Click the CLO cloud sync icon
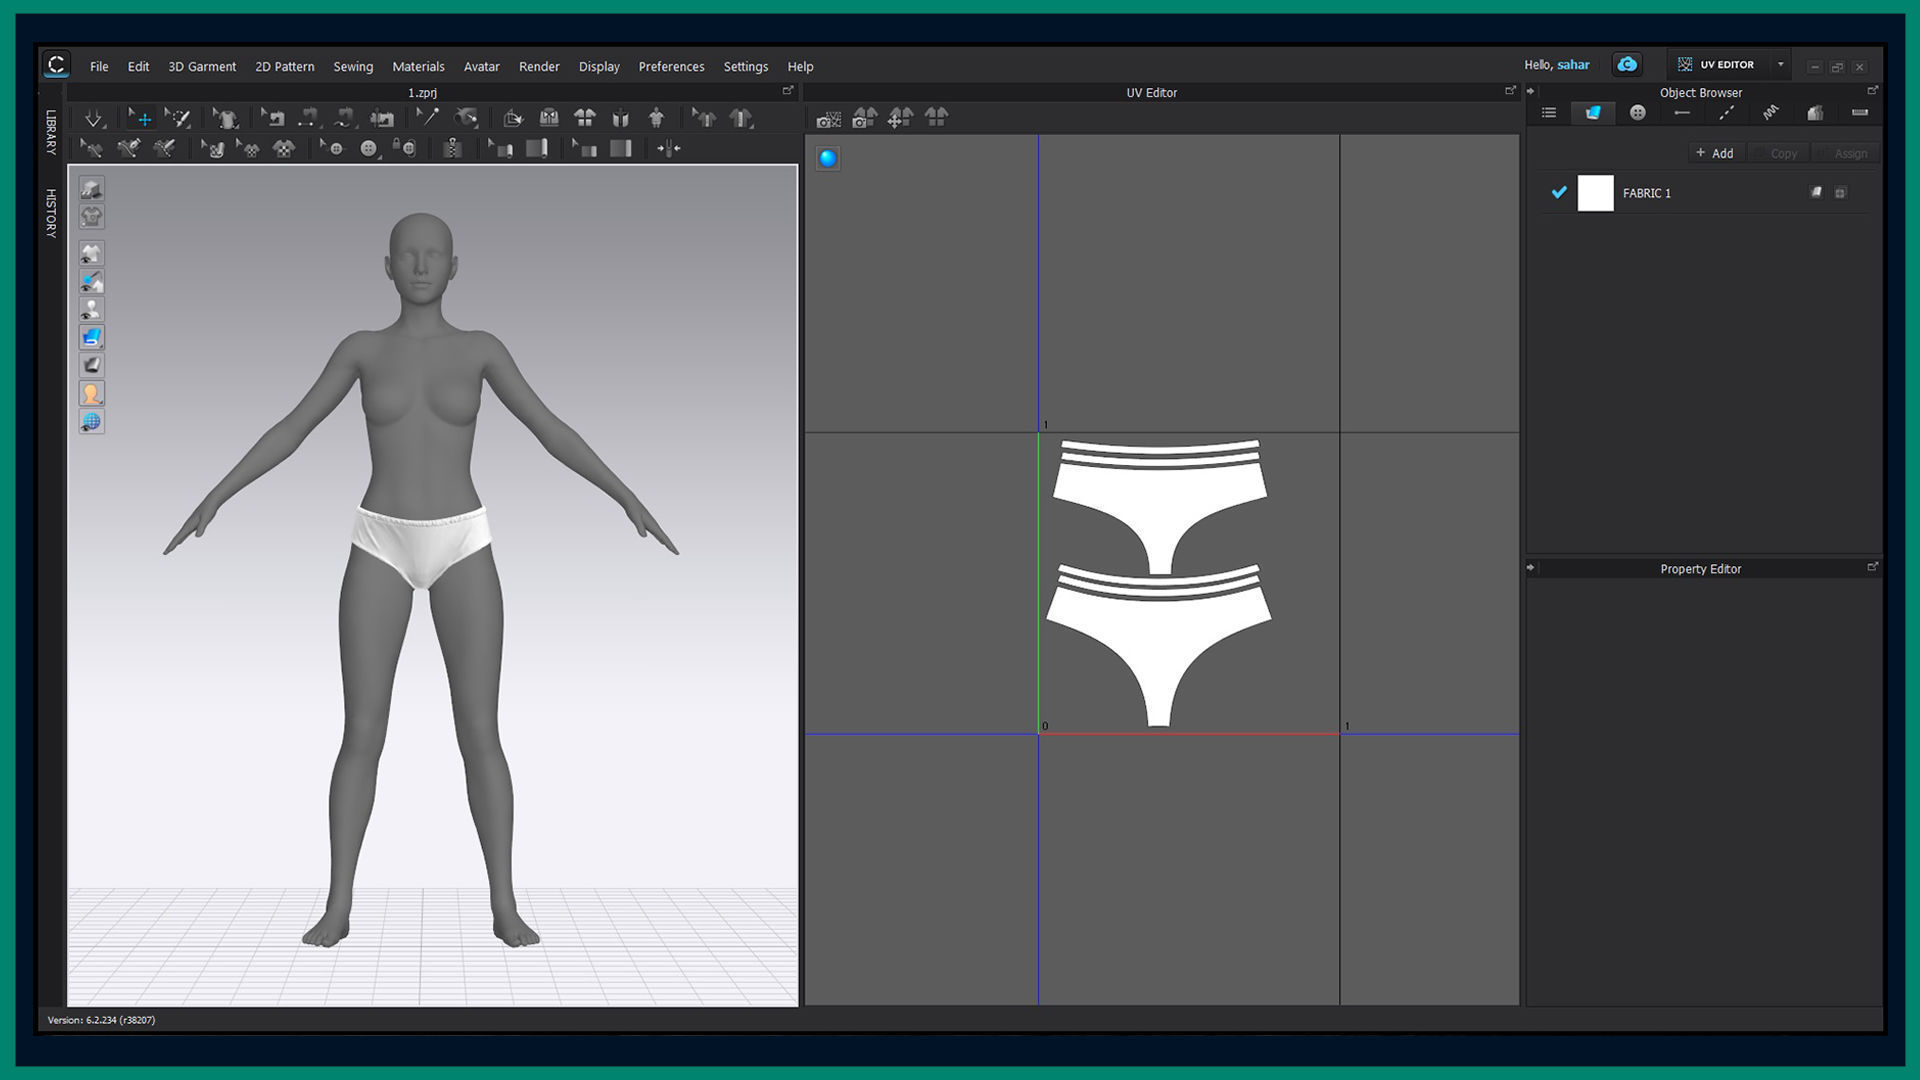 [1627, 65]
